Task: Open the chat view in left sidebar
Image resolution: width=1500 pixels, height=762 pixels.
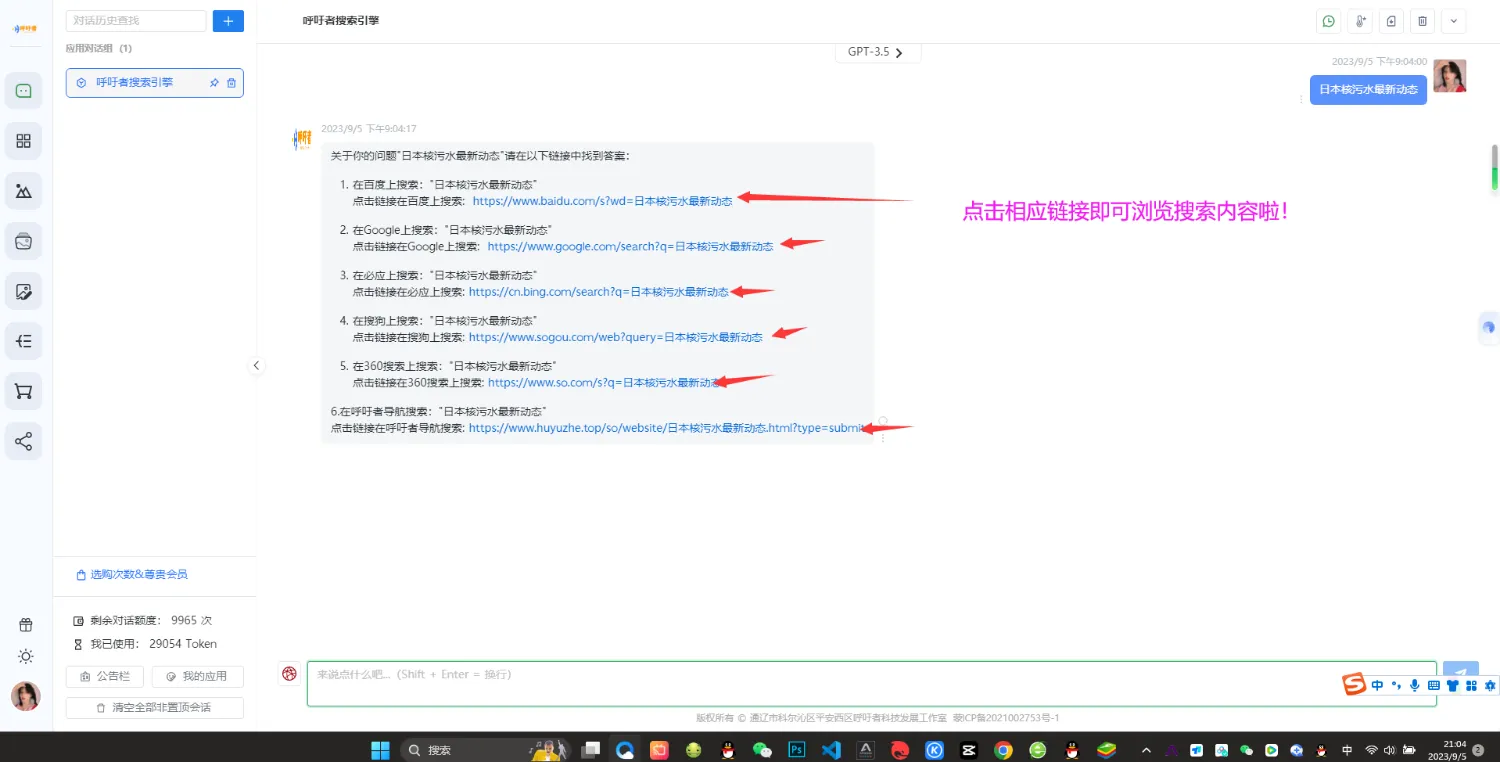Action: coord(23,91)
